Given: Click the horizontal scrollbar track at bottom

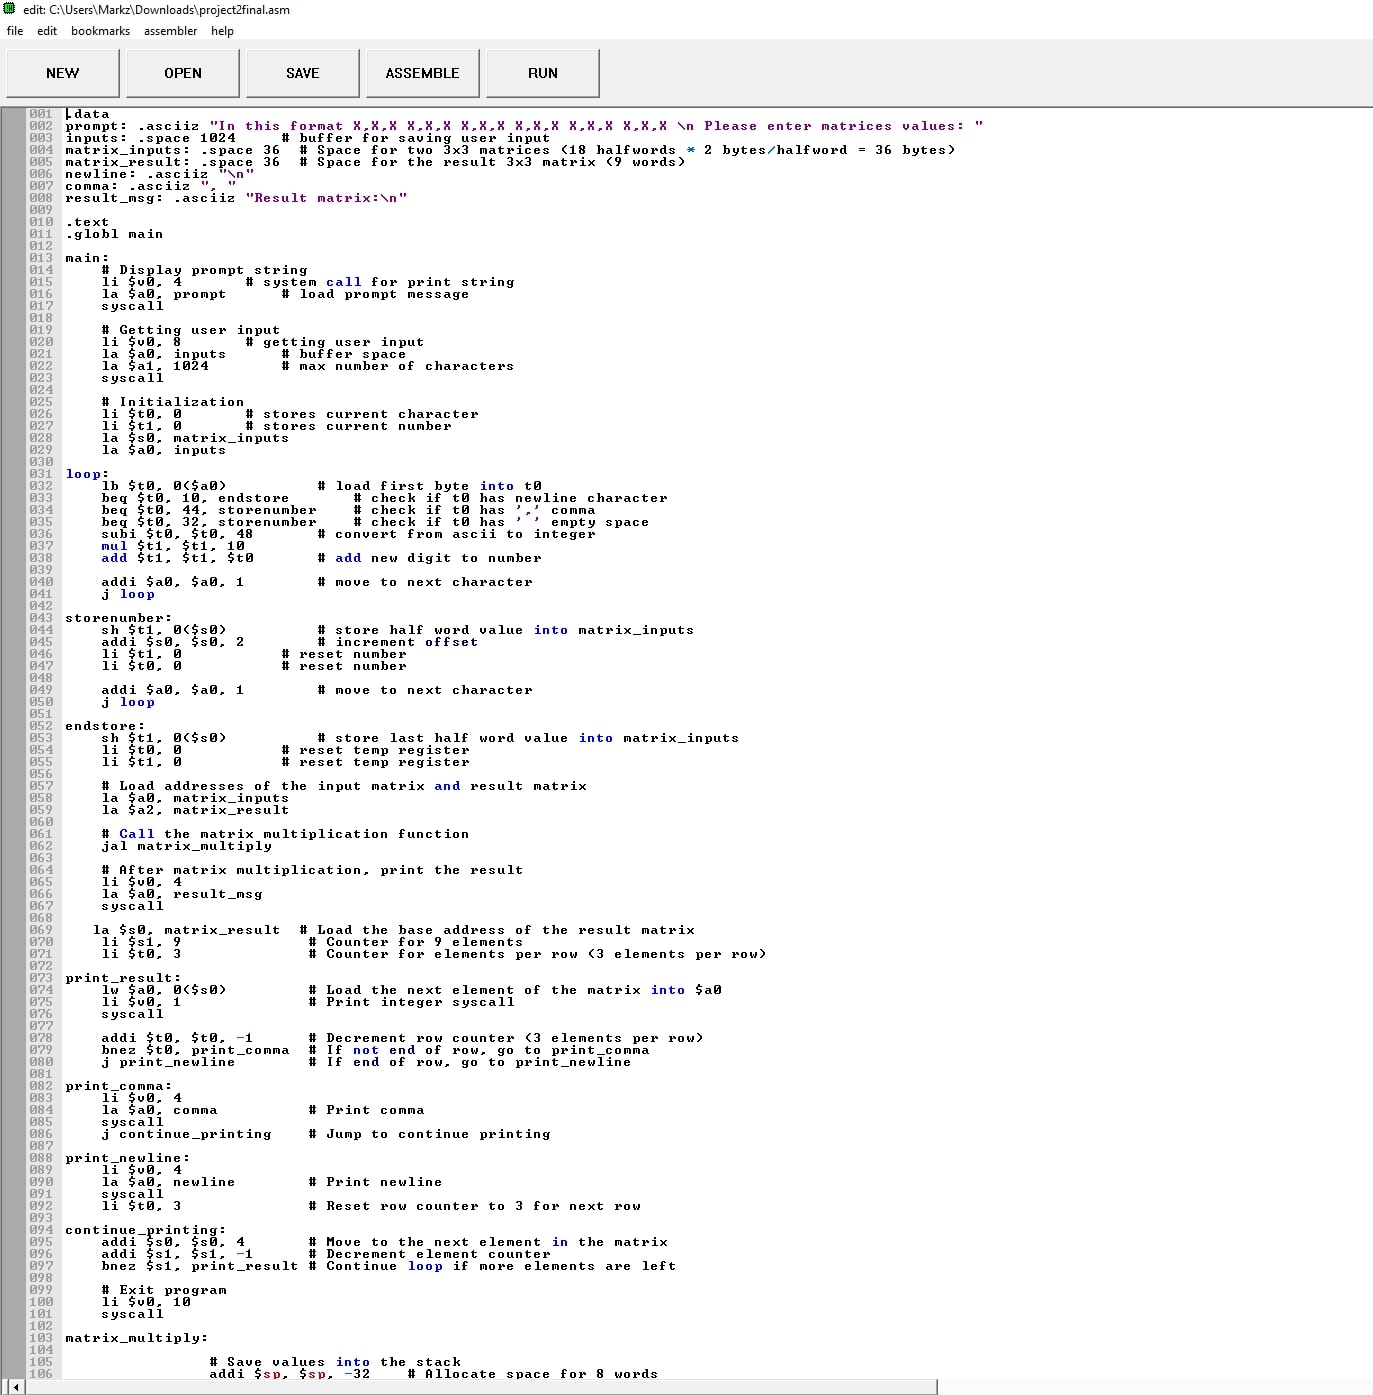Looking at the screenshot, I should coord(600,1388).
